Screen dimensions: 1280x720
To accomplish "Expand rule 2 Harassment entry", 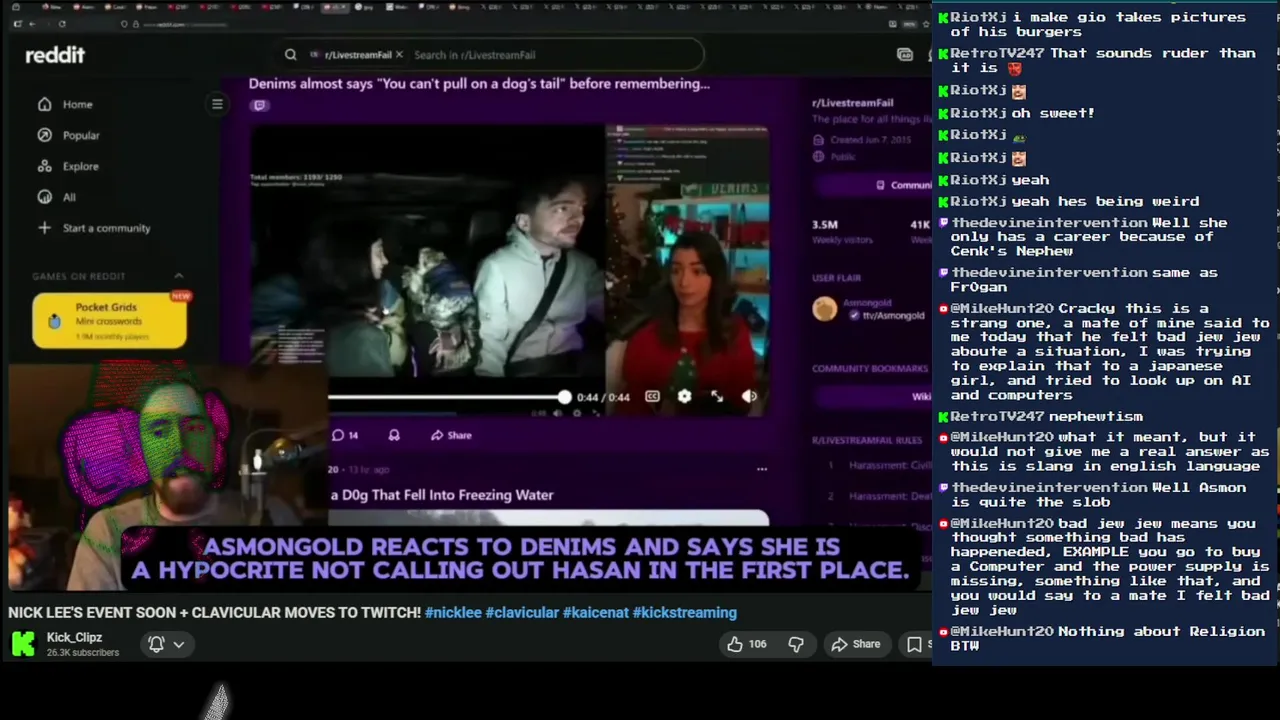I will coord(880,496).
